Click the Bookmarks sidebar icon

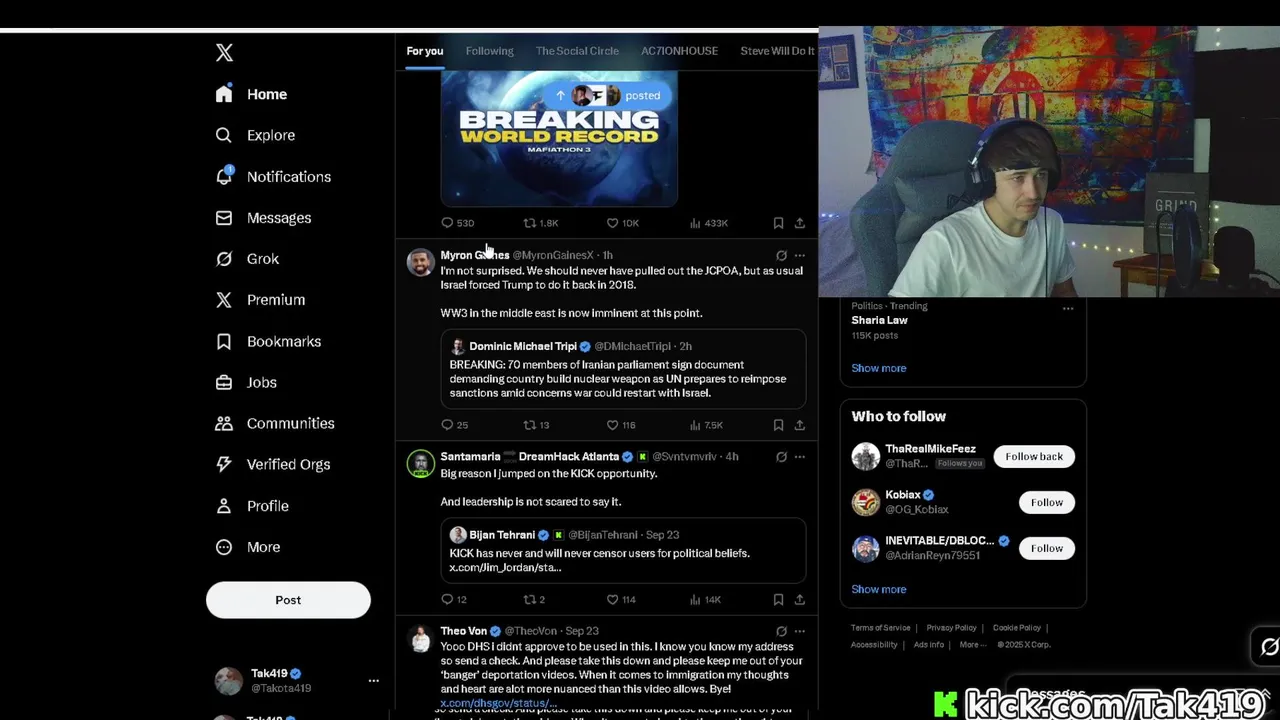coord(224,342)
